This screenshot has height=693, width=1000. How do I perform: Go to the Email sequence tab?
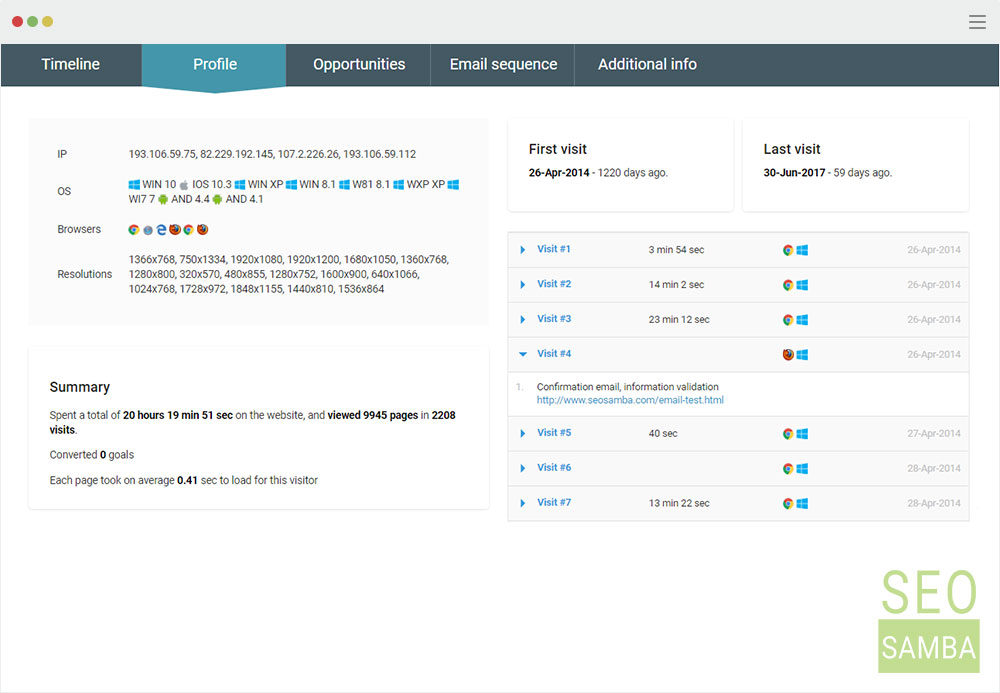click(x=503, y=65)
